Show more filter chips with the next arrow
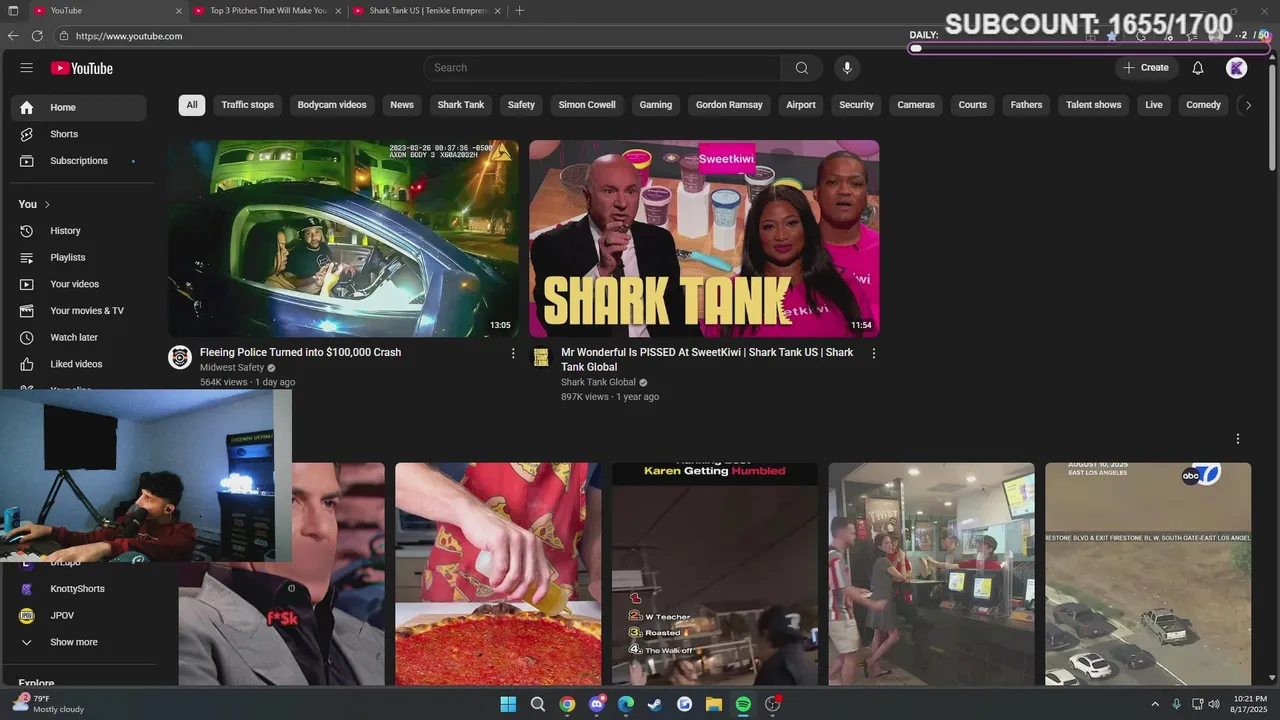1280x720 pixels. [1248, 105]
